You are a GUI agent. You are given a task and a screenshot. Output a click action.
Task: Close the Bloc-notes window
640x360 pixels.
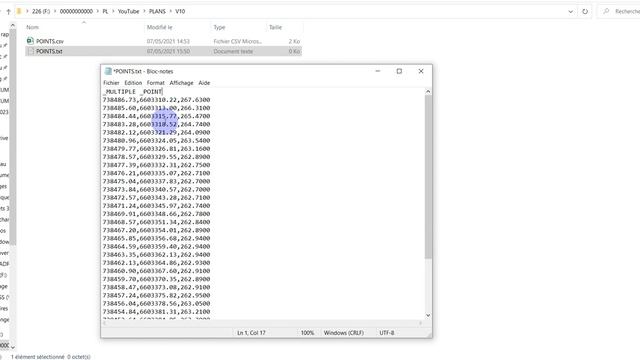[x=421, y=71]
